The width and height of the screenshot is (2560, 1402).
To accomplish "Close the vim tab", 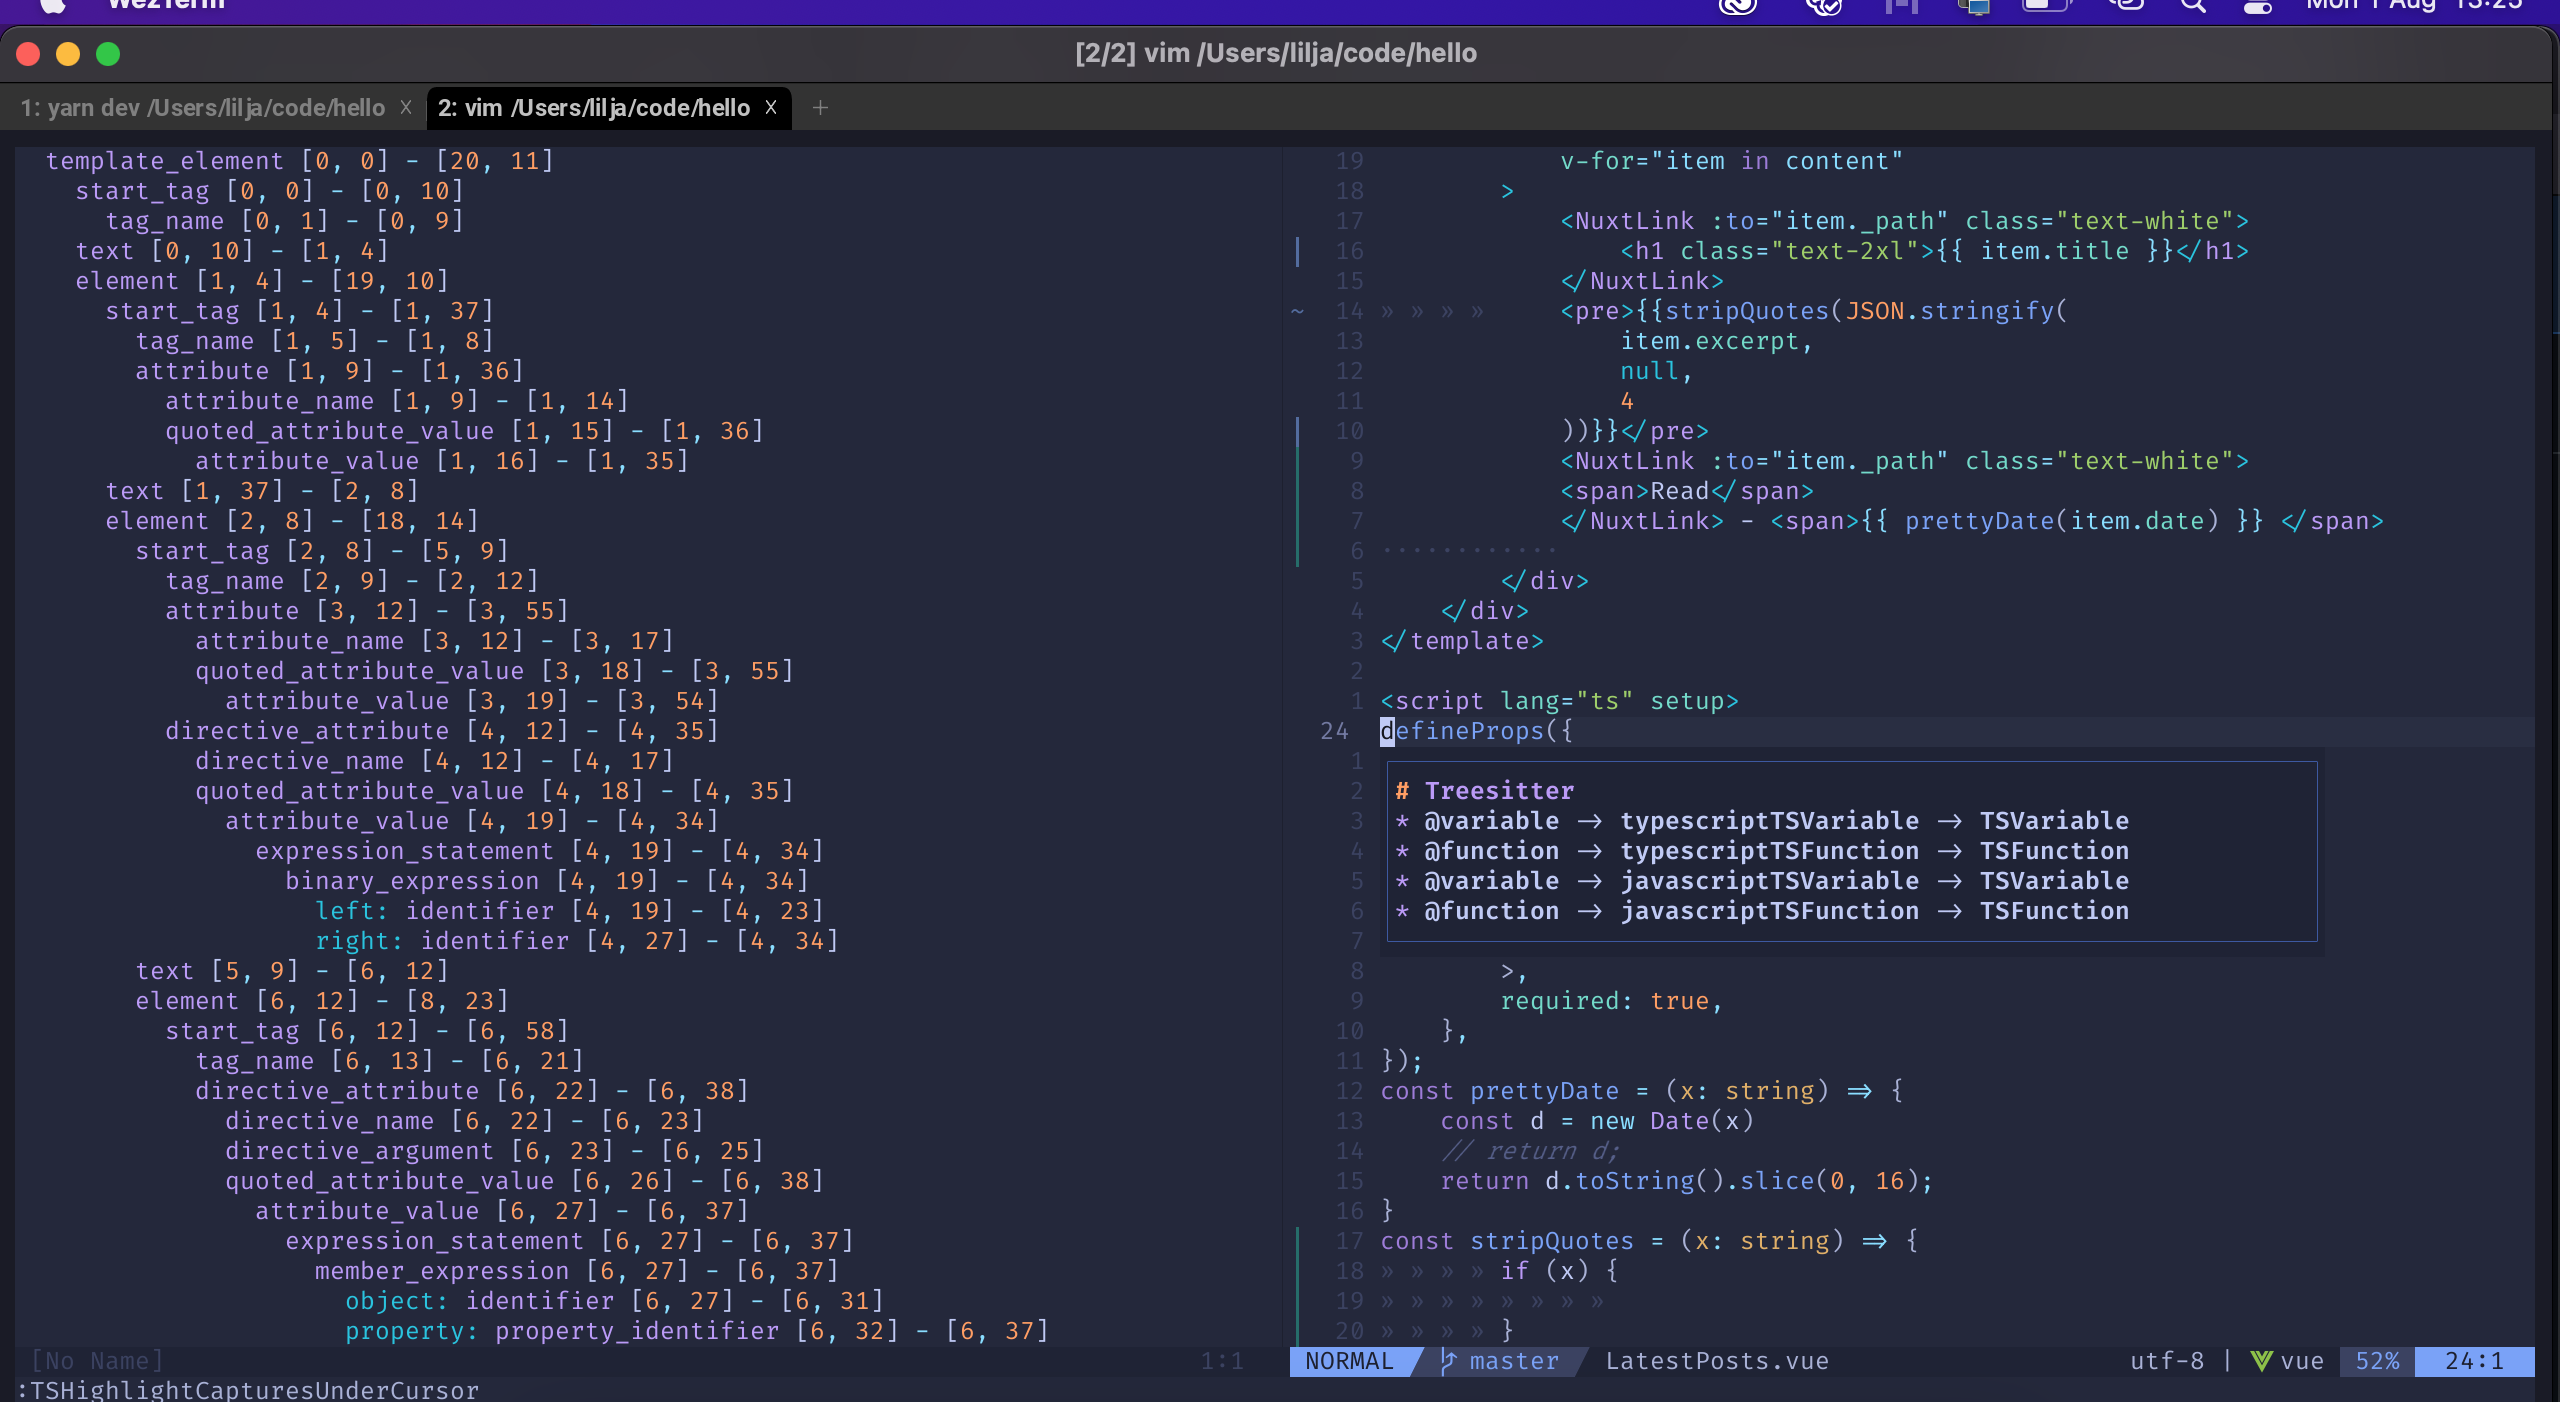I will coord(771,108).
